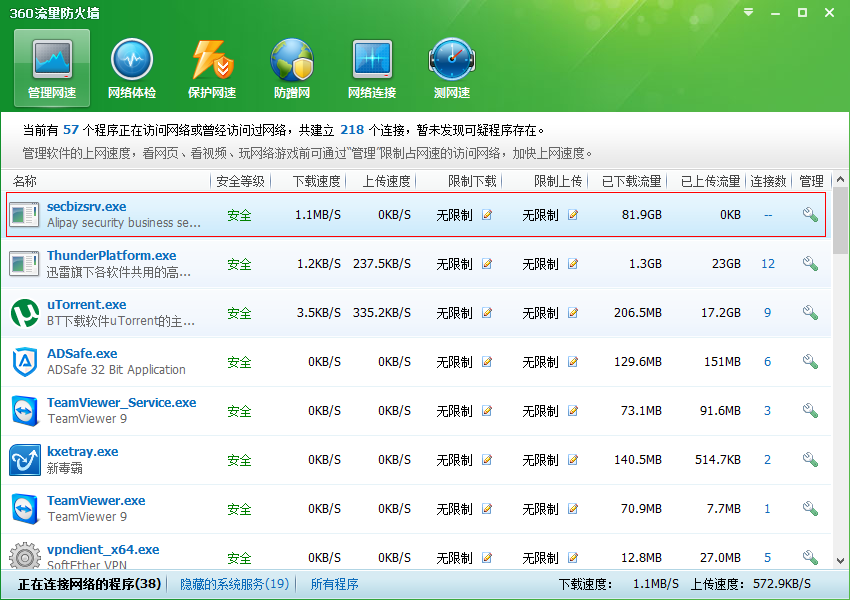
Task: Edit upload limit for uTorrent.exe
Action: pyautogui.click(x=573, y=313)
